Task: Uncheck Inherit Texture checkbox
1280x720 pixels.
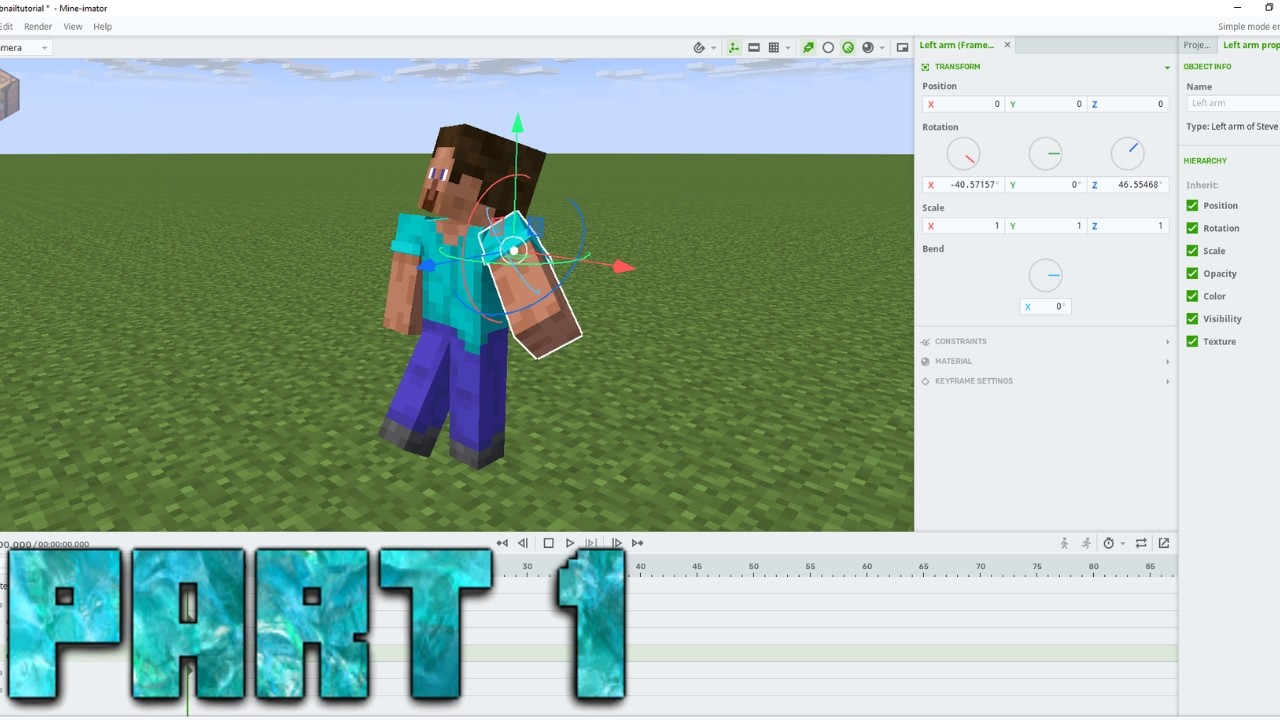Action: [1192, 342]
